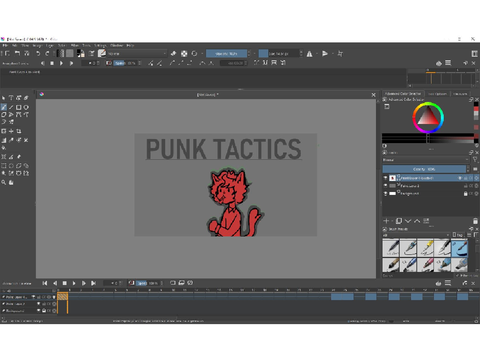This screenshot has width=480, height=360.
Task: Open the brush preset tag dropdown
Action: coord(416,235)
